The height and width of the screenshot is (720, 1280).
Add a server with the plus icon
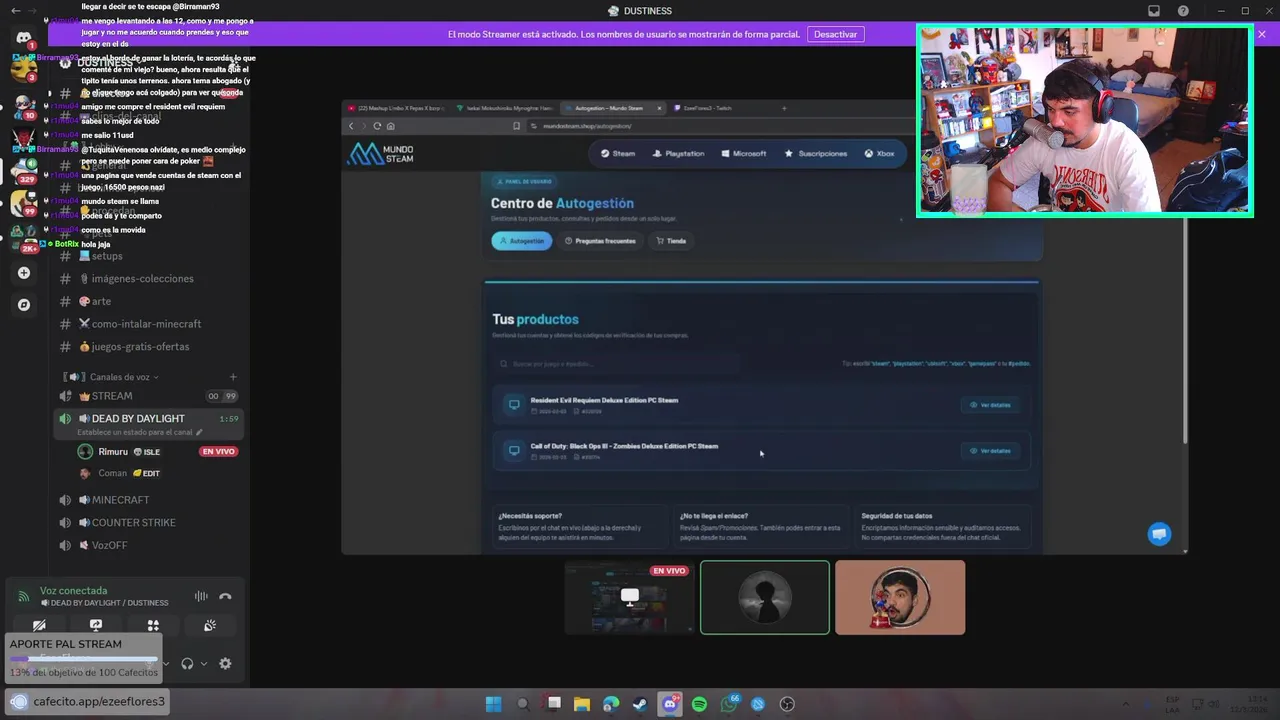pos(24,272)
